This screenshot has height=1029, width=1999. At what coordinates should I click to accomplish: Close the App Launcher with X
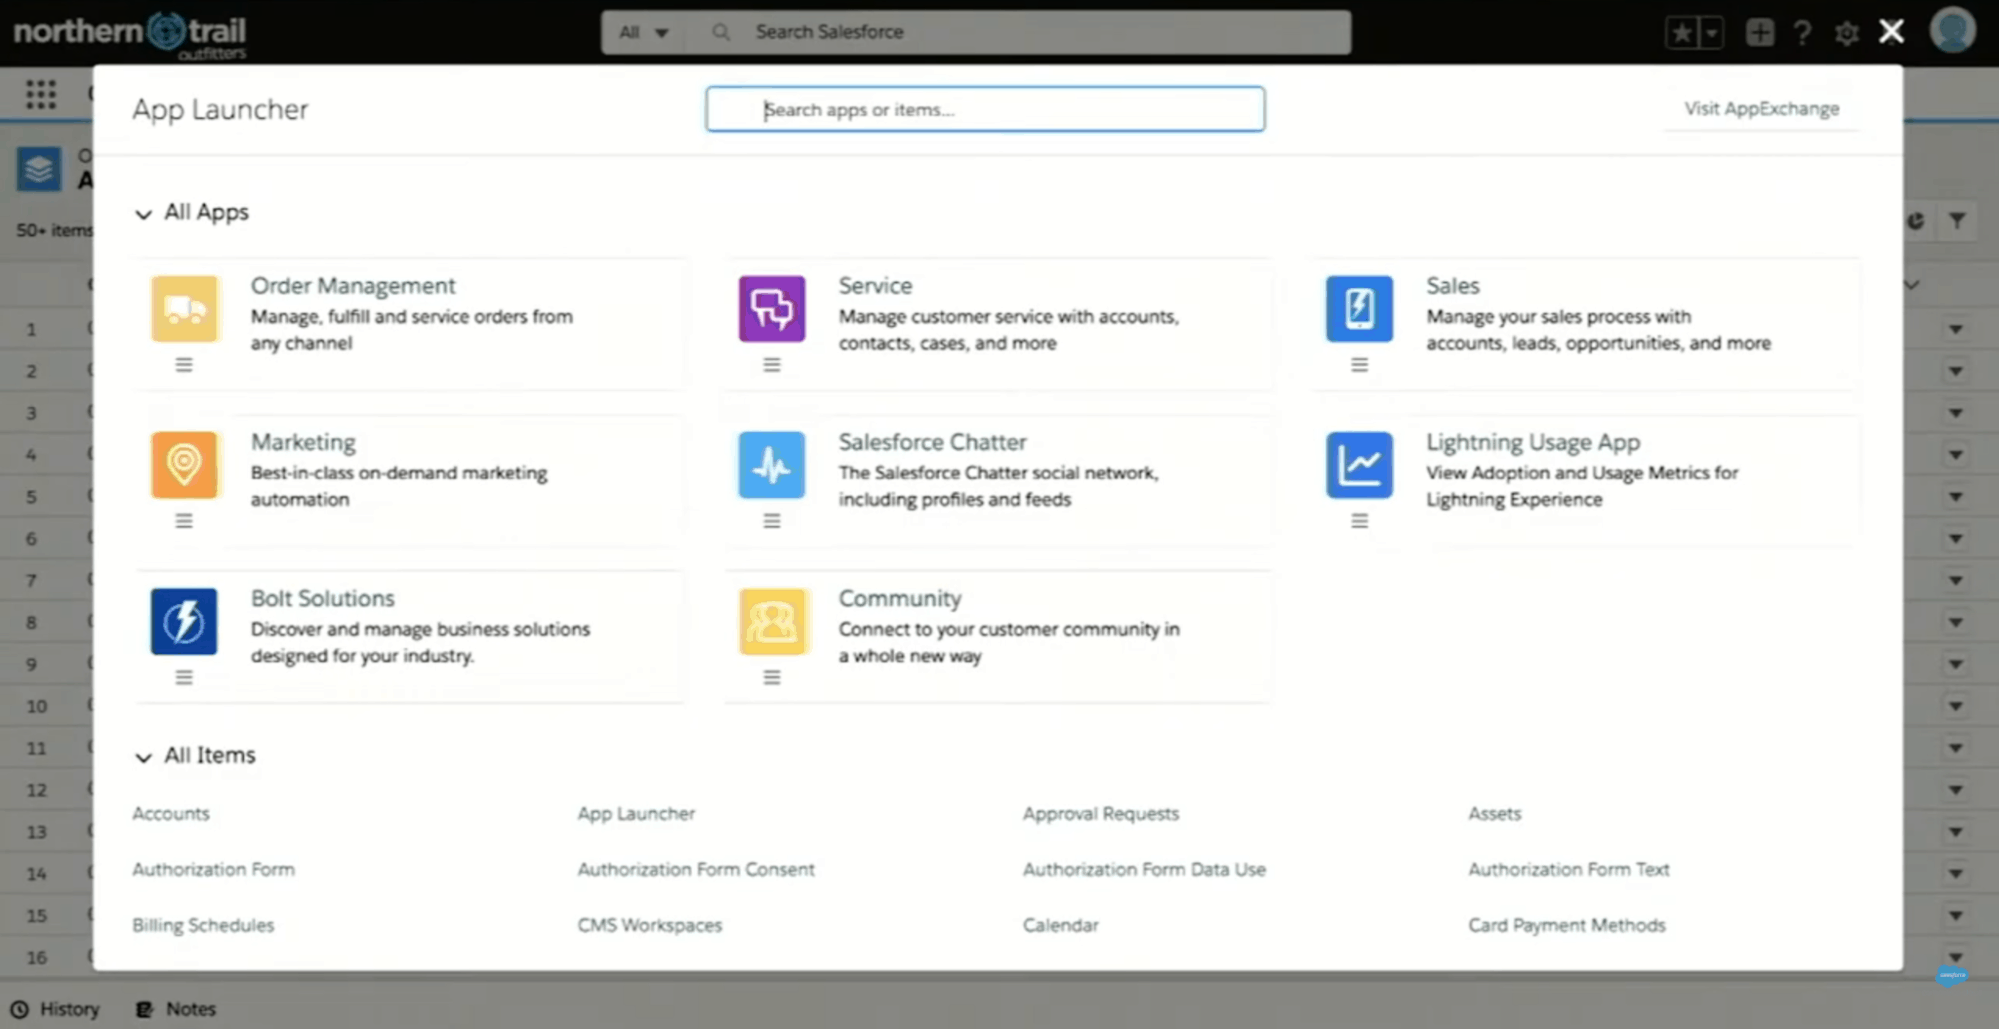pos(1891,31)
